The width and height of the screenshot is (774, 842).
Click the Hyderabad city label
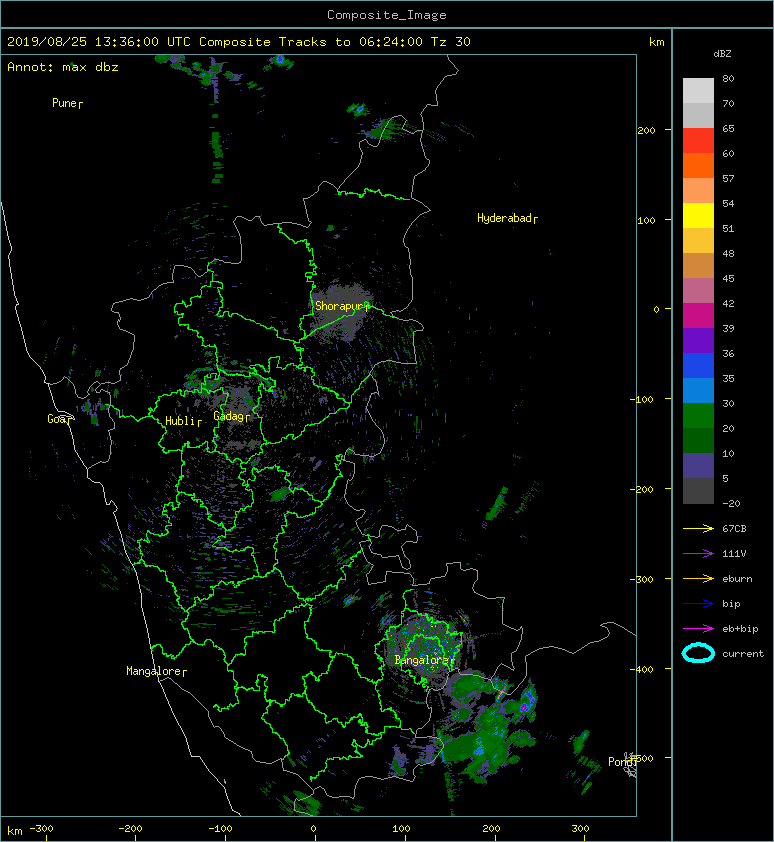point(504,218)
